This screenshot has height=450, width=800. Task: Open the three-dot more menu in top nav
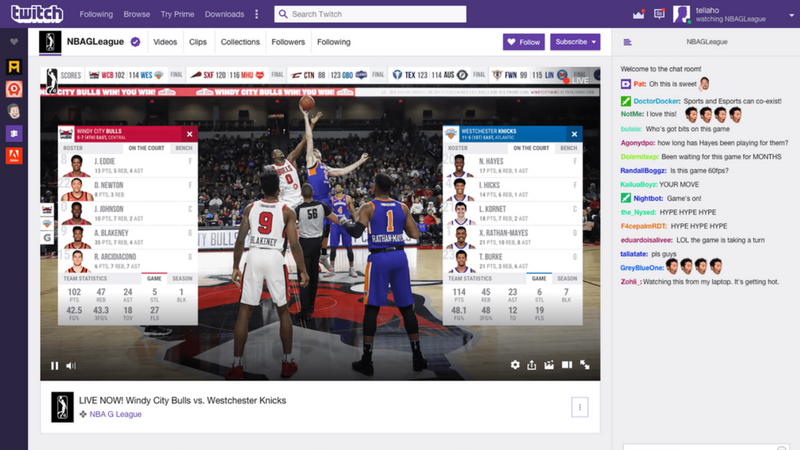[257, 14]
